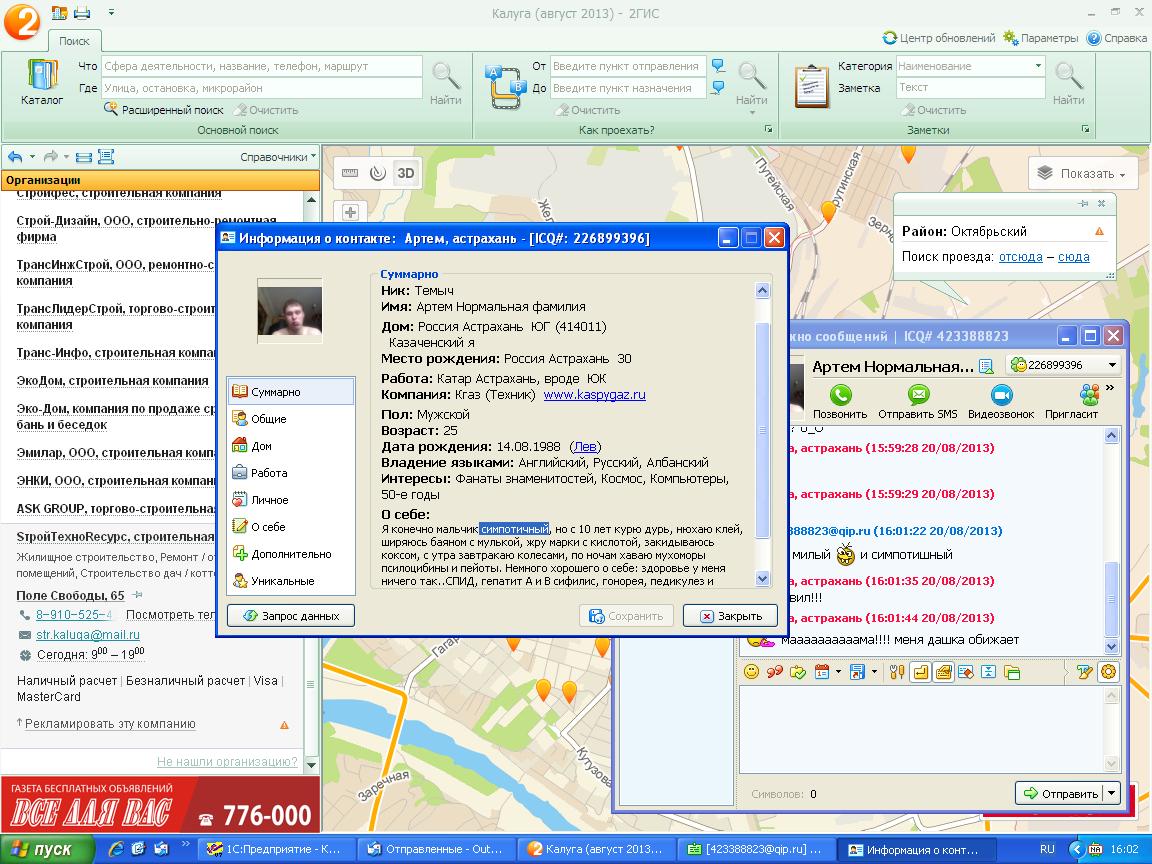Select the Дом section in contact info
The image size is (1152, 864).
click(x=291, y=446)
